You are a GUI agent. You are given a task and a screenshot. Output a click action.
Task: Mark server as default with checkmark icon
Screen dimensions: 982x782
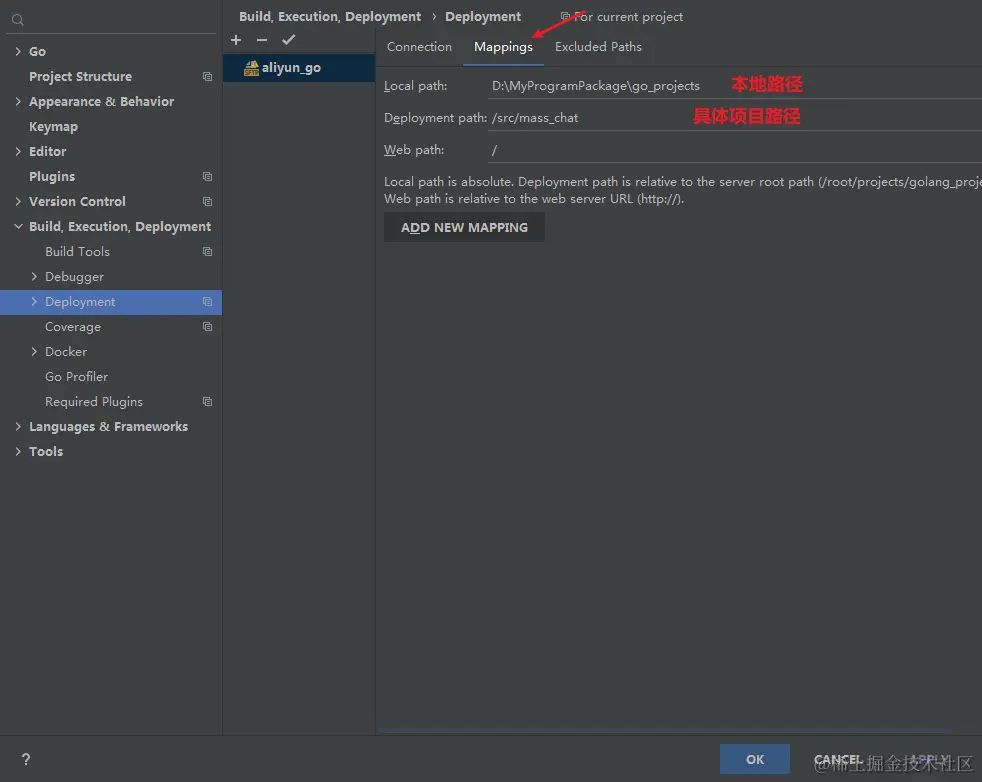pyautogui.click(x=288, y=40)
